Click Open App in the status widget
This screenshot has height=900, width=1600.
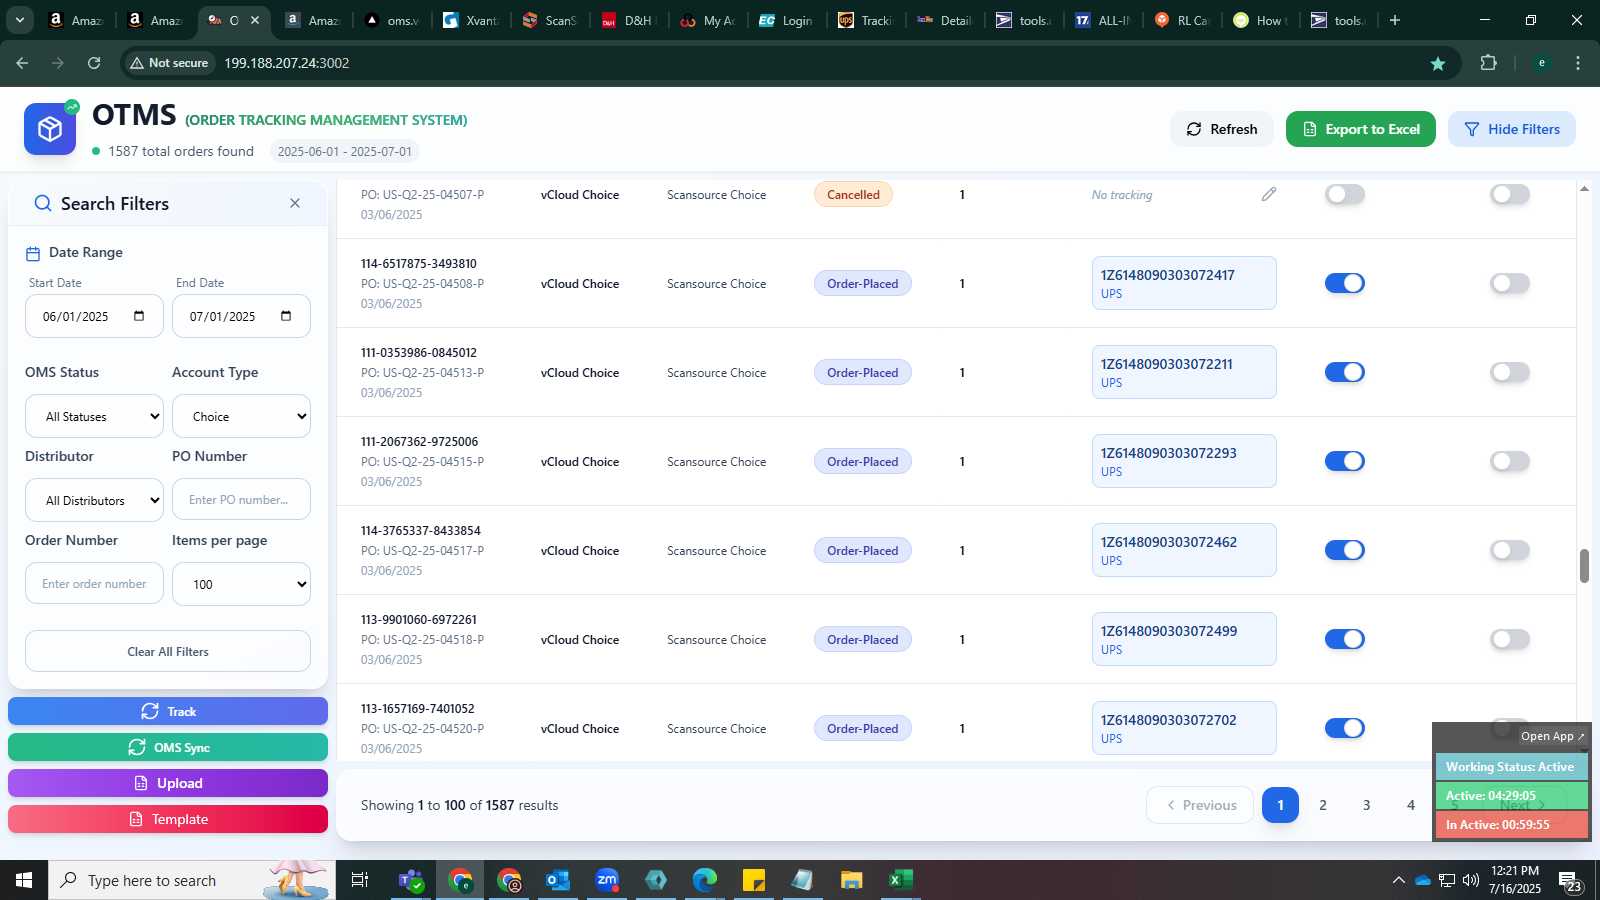pyautogui.click(x=1552, y=736)
